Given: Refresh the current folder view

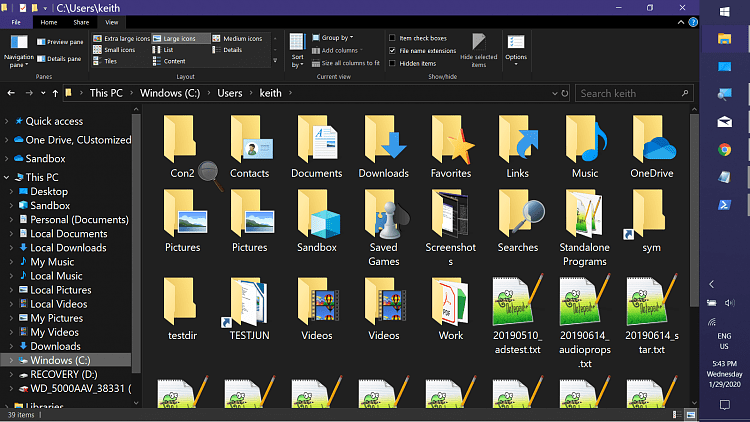Looking at the screenshot, I should coord(564,93).
